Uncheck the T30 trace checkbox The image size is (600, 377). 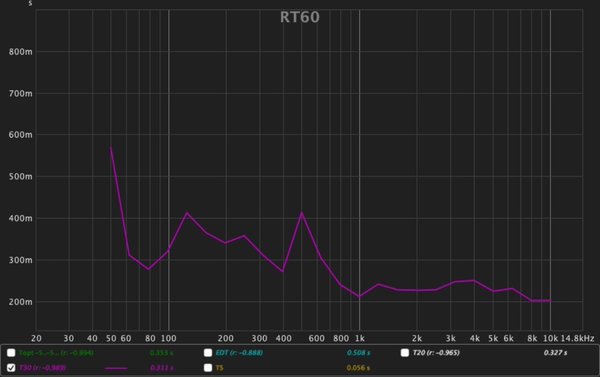pyautogui.click(x=11, y=368)
